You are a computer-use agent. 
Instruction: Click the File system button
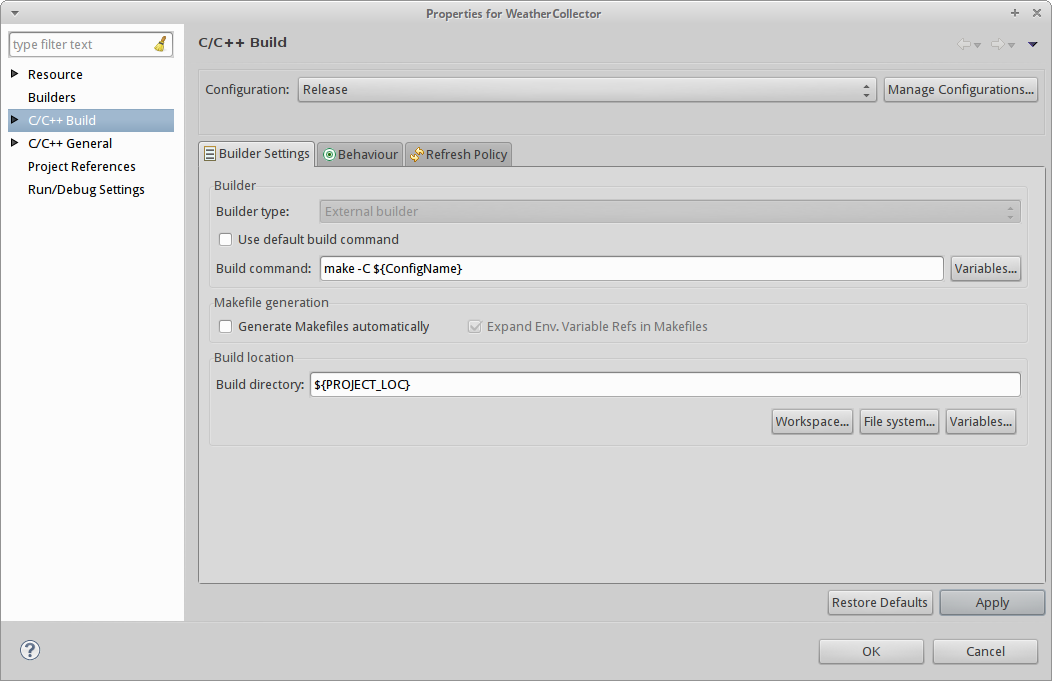click(x=899, y=422)
